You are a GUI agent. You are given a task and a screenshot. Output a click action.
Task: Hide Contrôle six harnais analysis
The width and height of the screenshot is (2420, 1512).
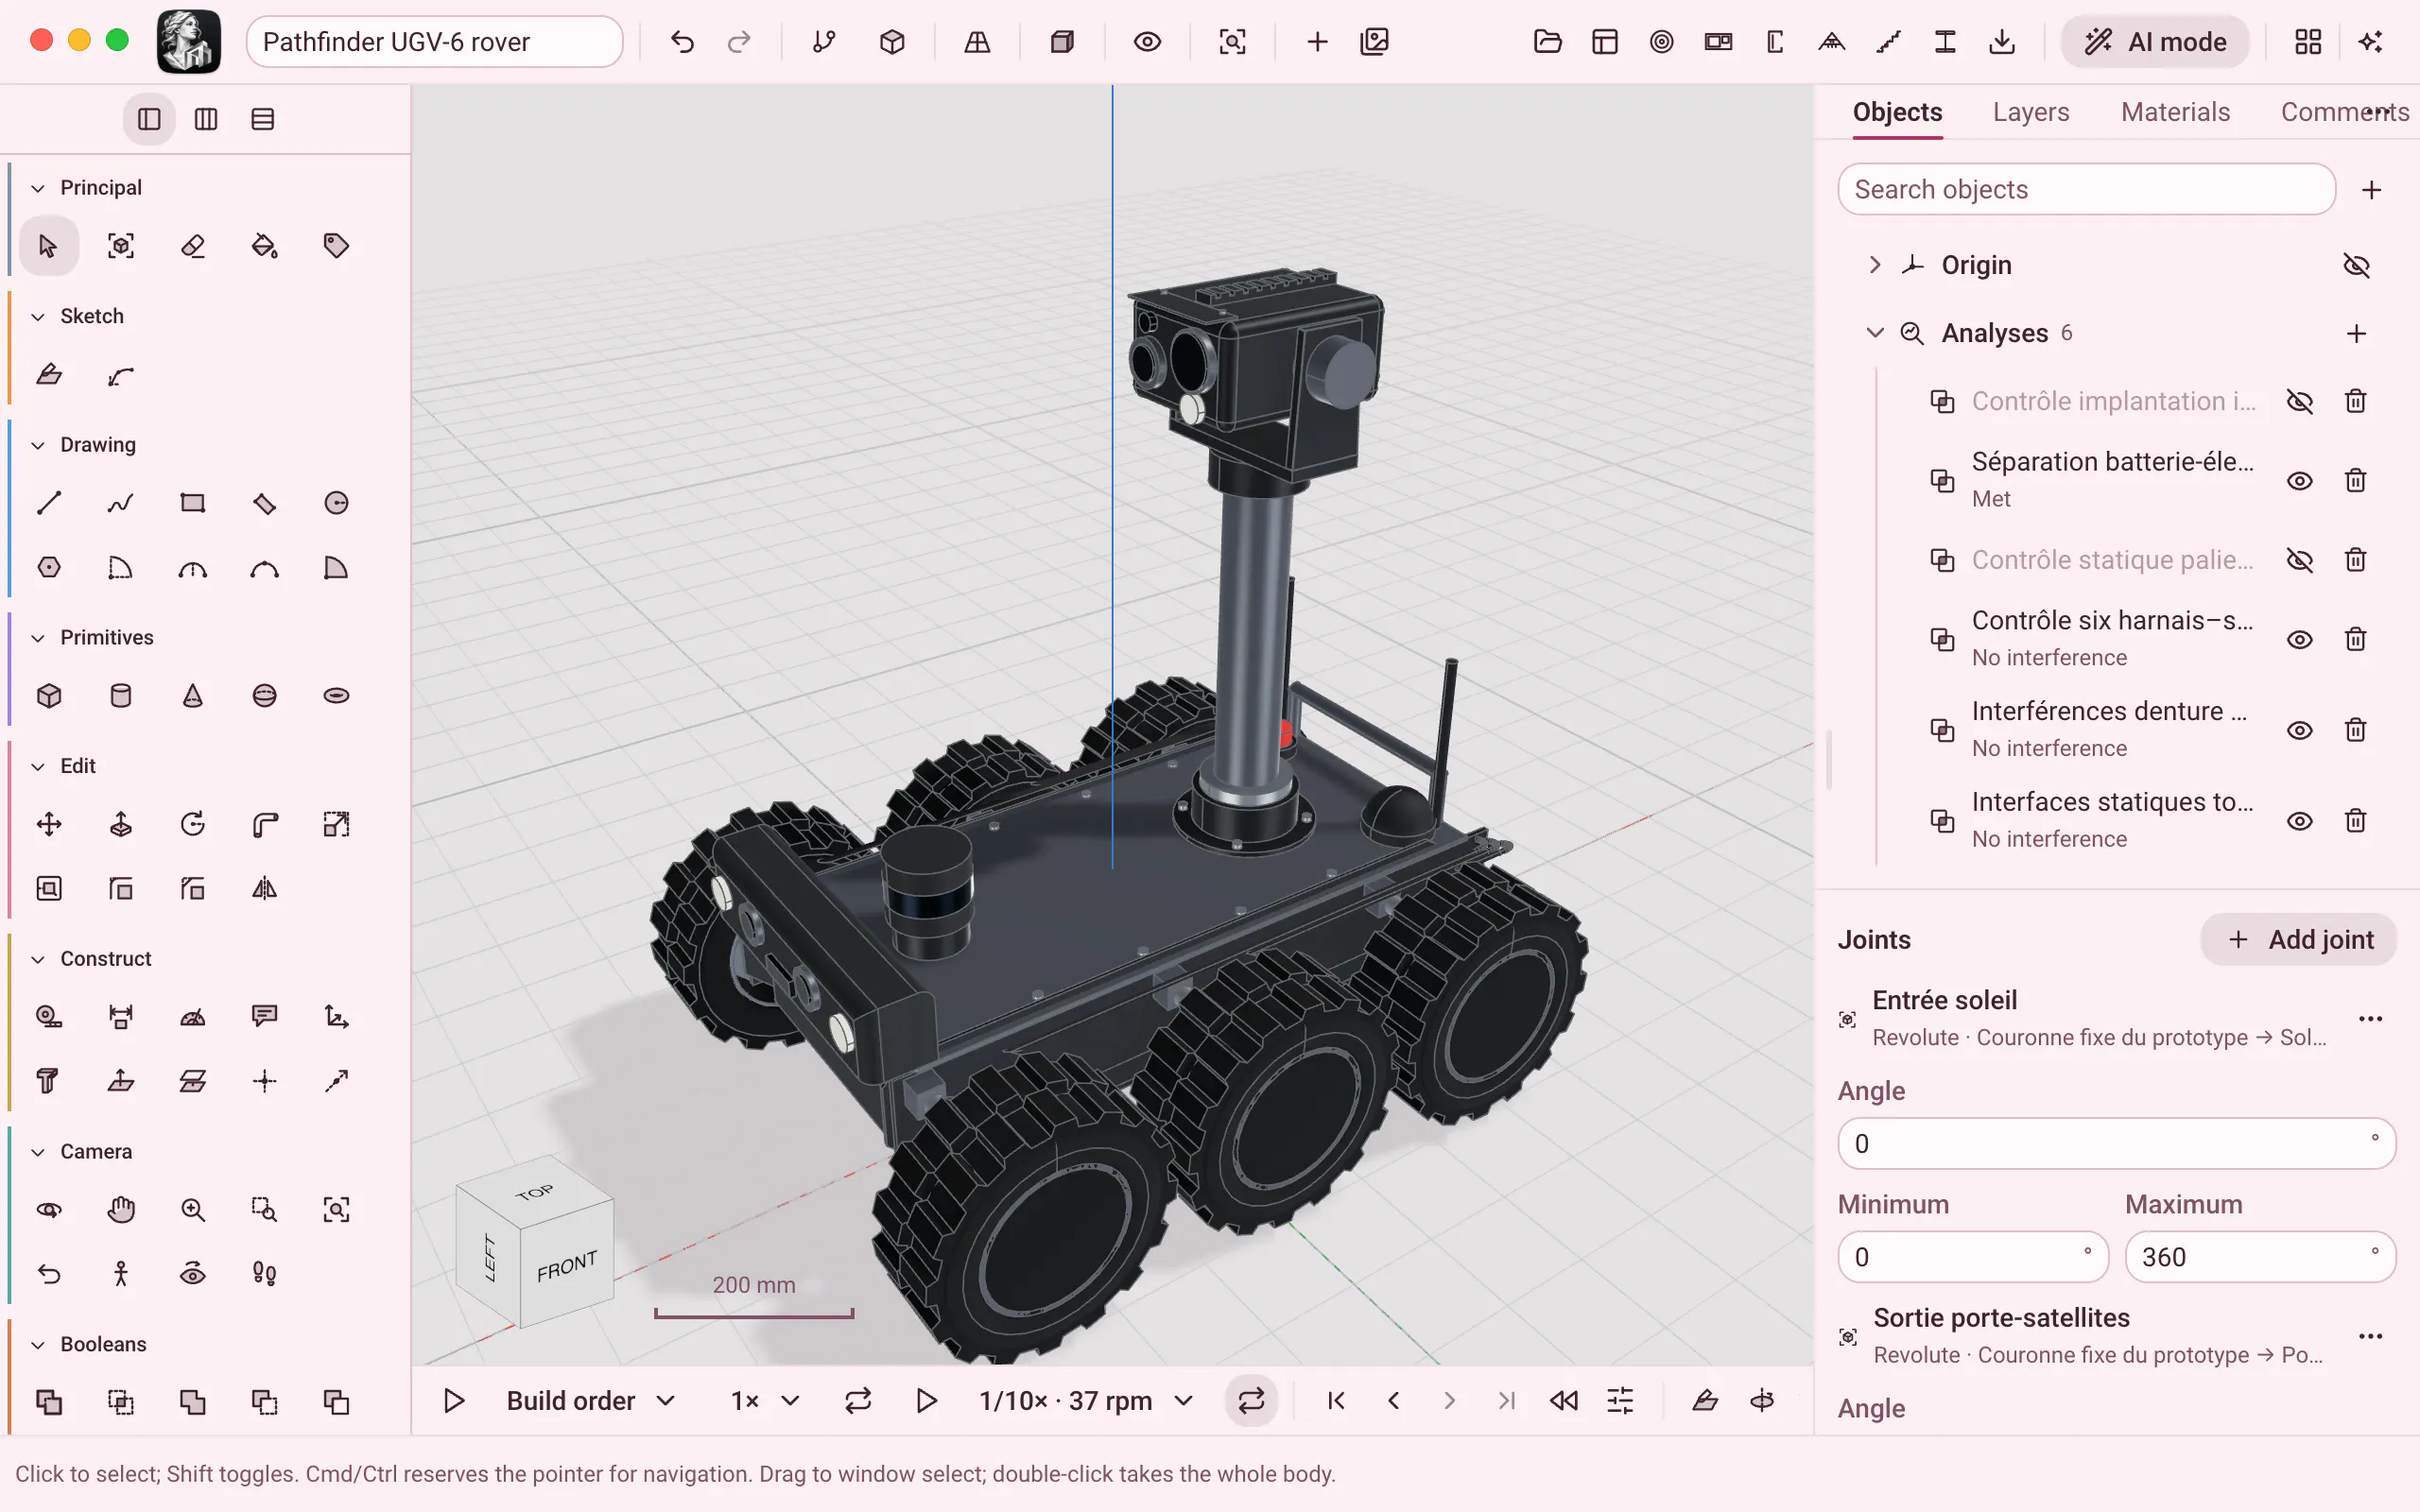click(2300, 639)
